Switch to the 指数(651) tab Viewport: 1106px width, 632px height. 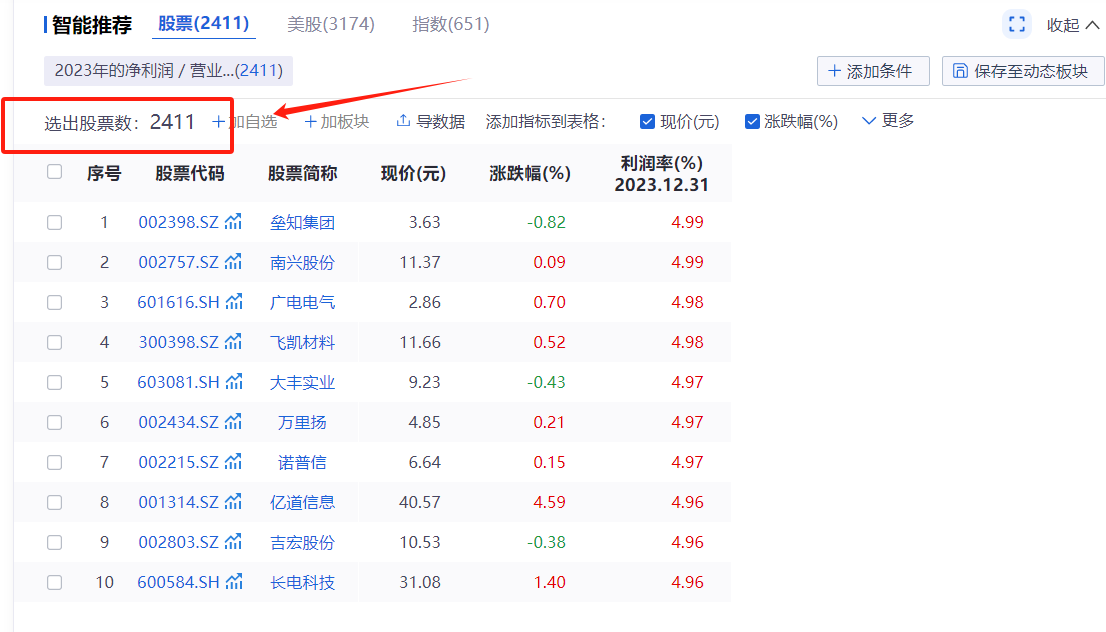pos(451,24)
